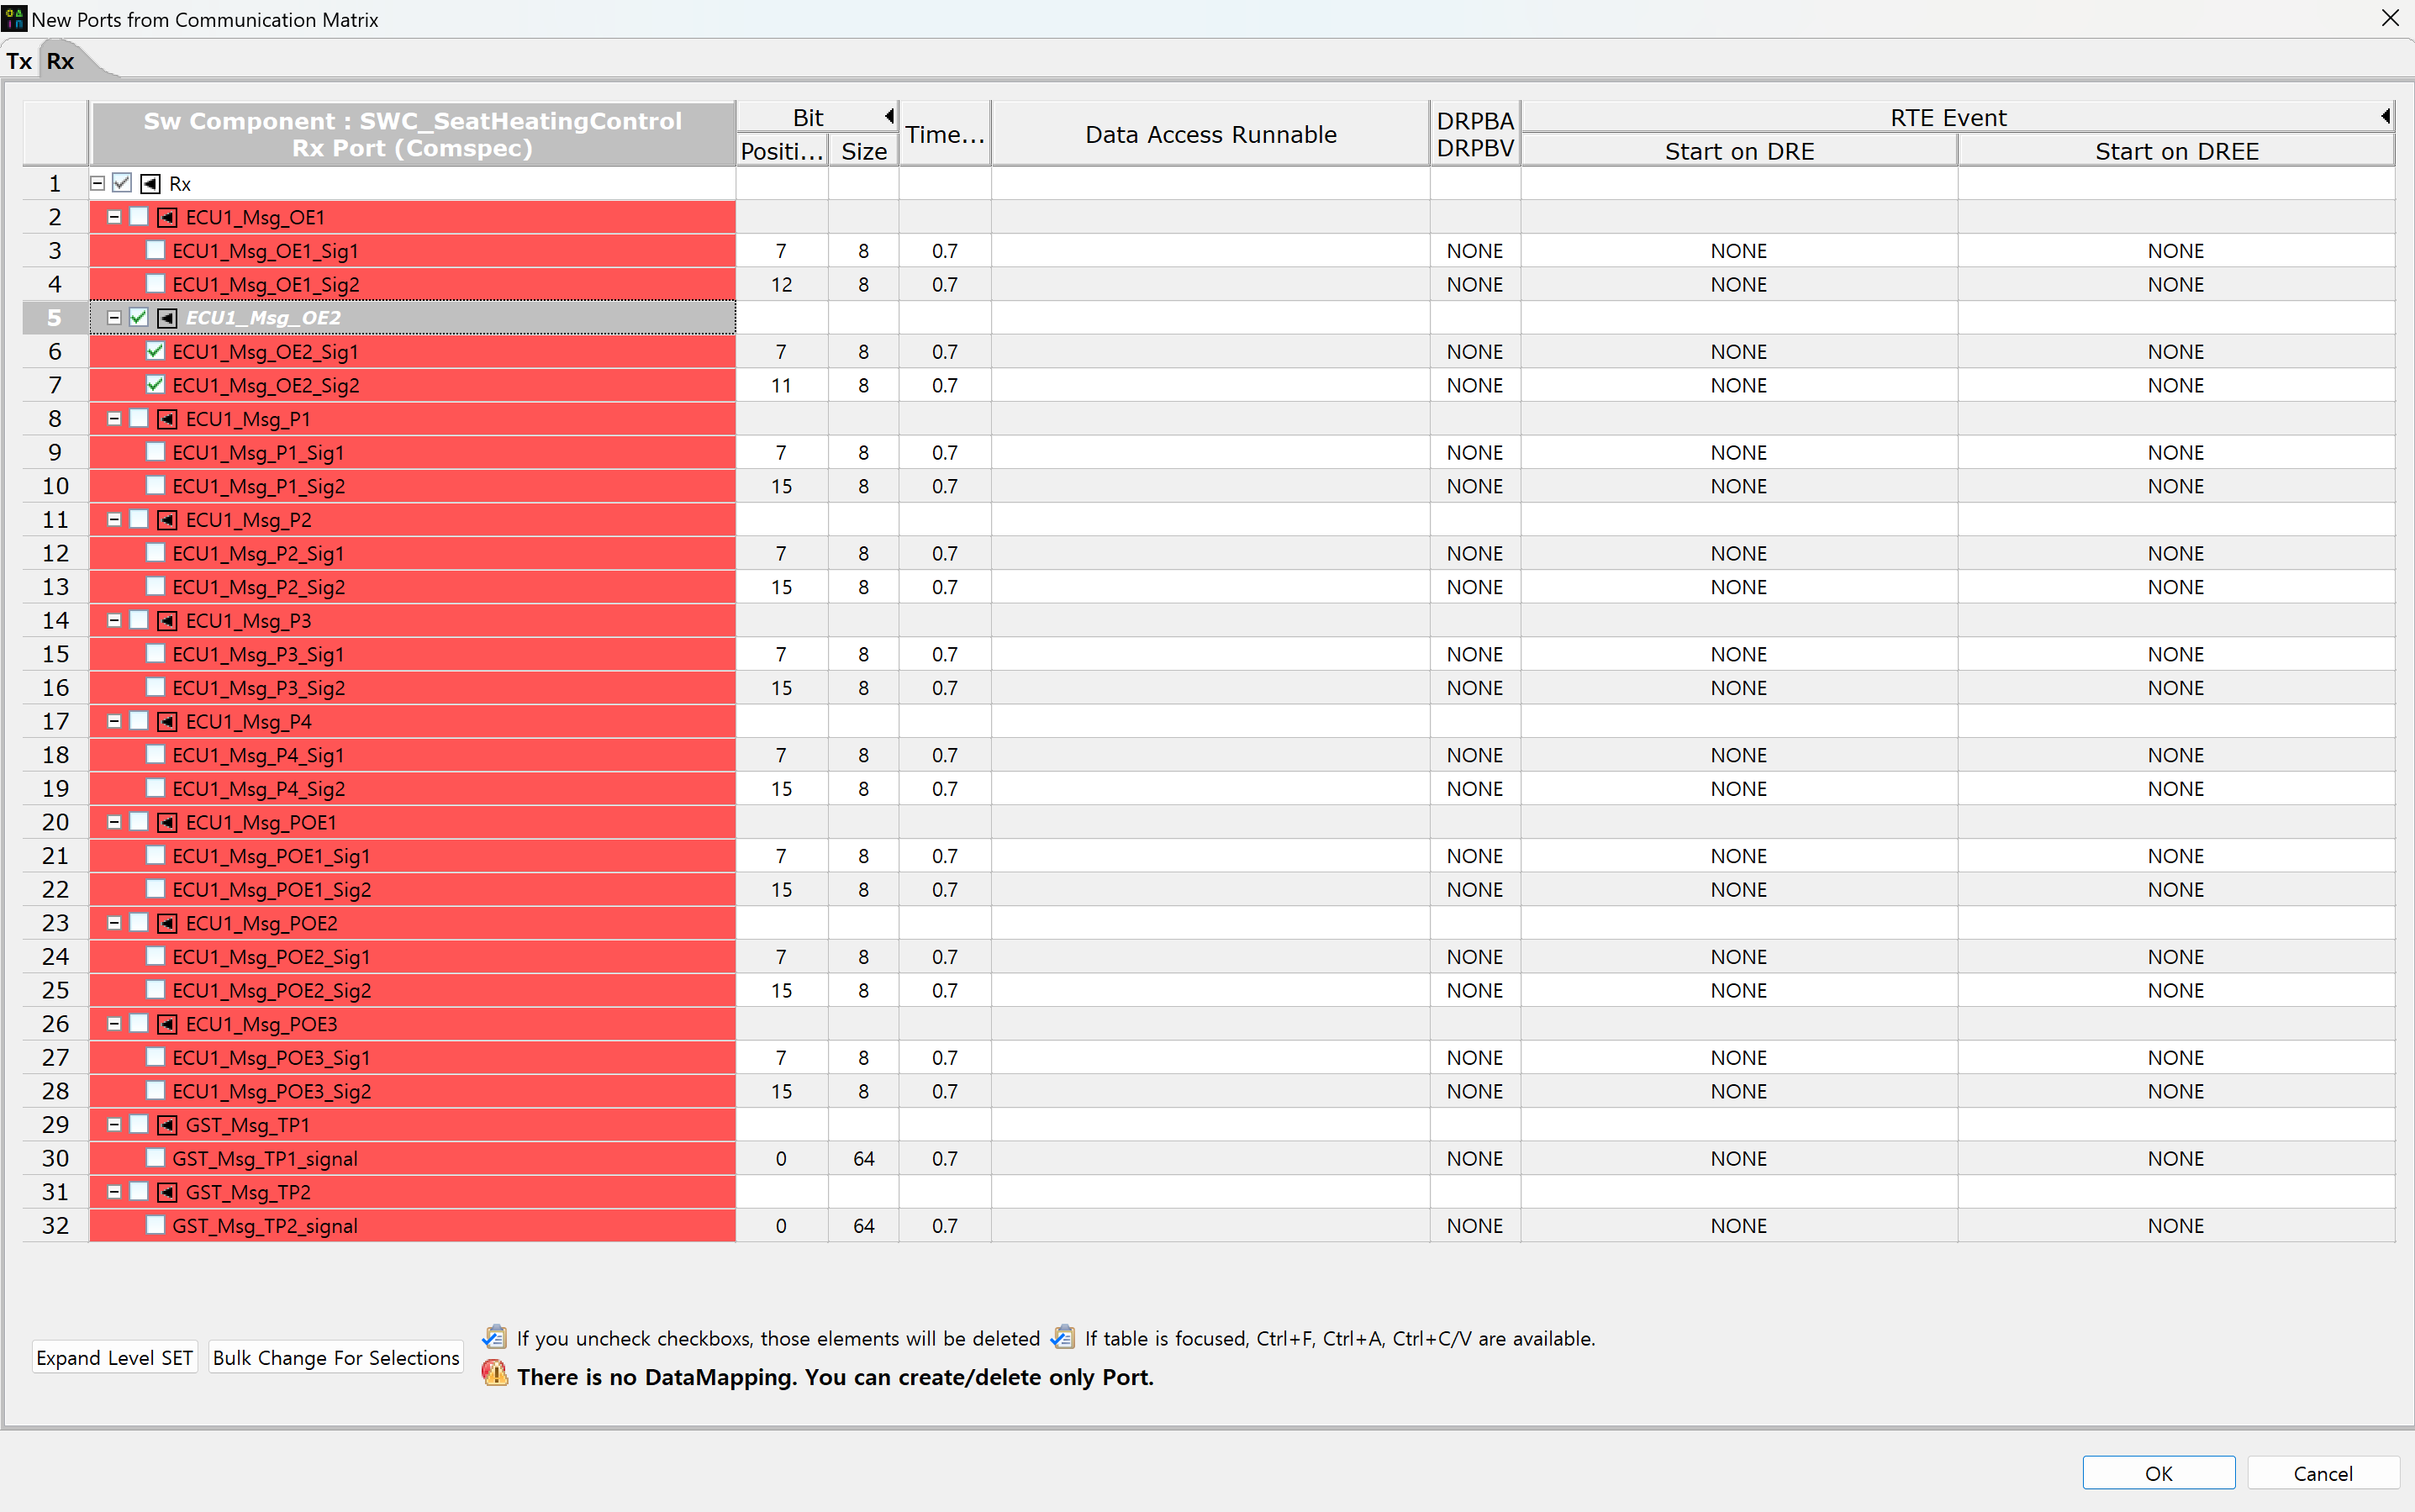Screen dimensions: 2415x1512
Task: Switch to the Tx tab
Action: [x=19, y=61]
